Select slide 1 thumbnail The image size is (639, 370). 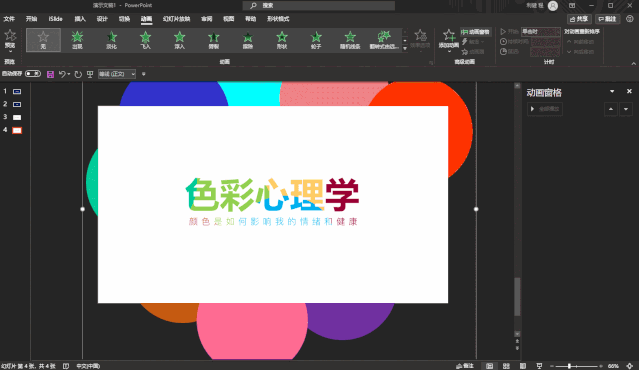pyautogui.click(x=17, y=92)
